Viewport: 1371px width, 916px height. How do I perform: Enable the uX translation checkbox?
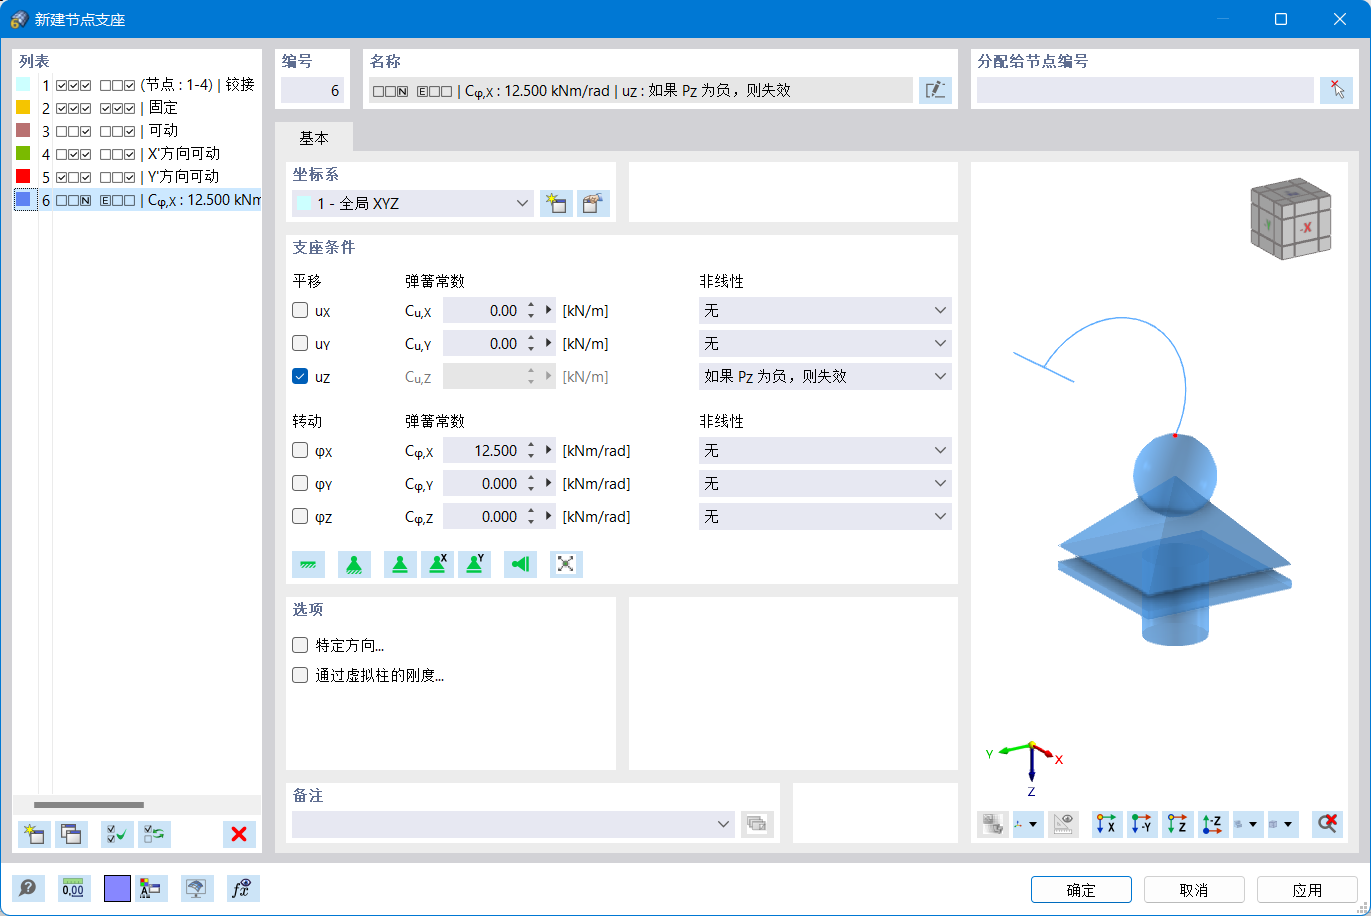click(x=299, y=310)
